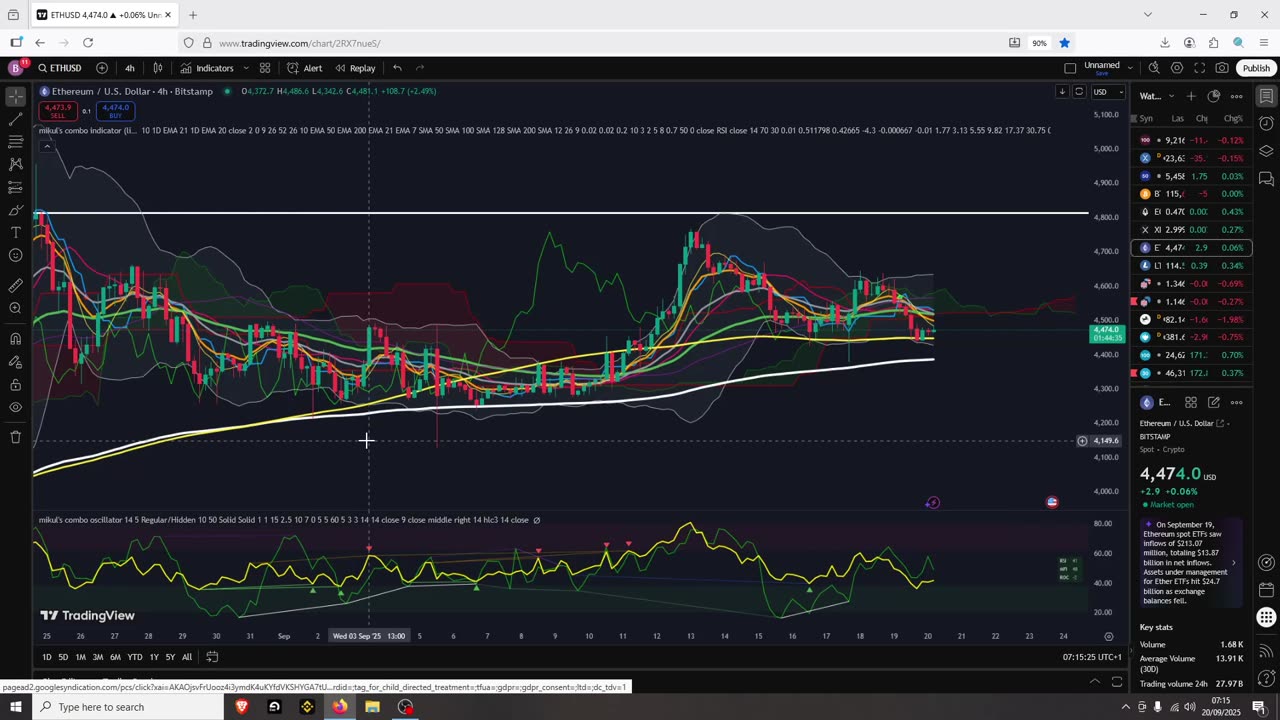Bookmark this page with star icon
The width and height of the screenshot is (1280, 720).
pos(1064,43)
